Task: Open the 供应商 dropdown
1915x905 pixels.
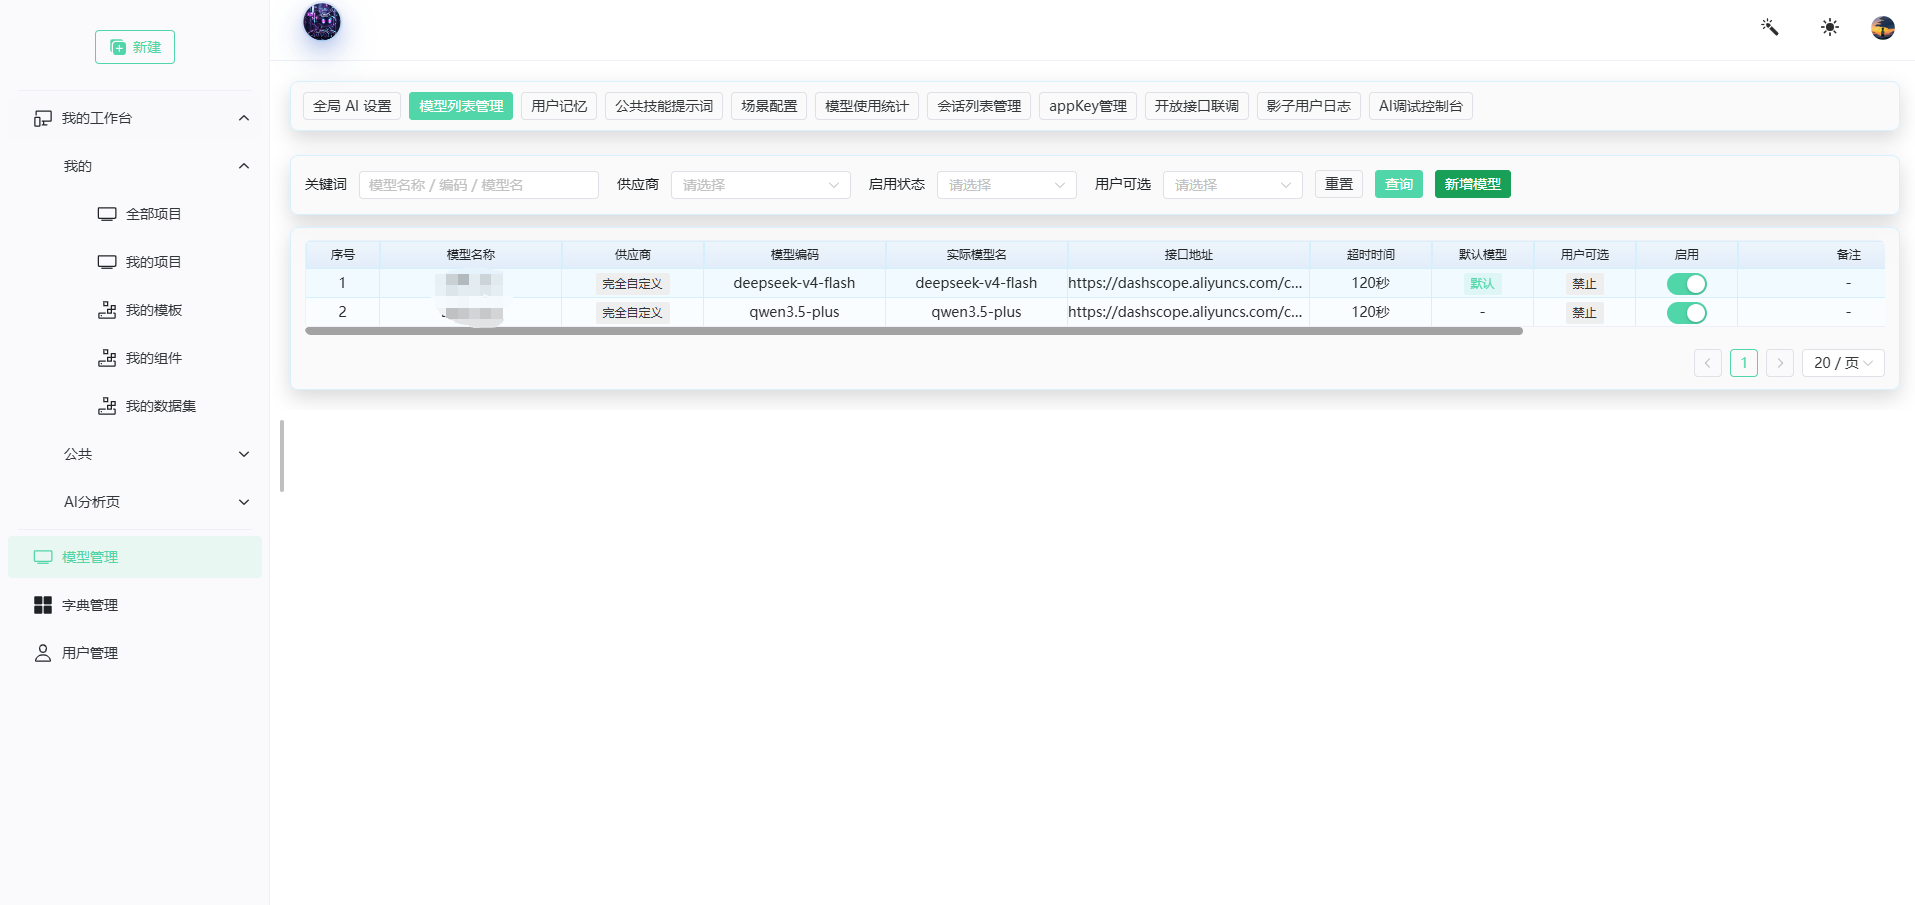Action: pyautogui.click(x=761, y=185)
